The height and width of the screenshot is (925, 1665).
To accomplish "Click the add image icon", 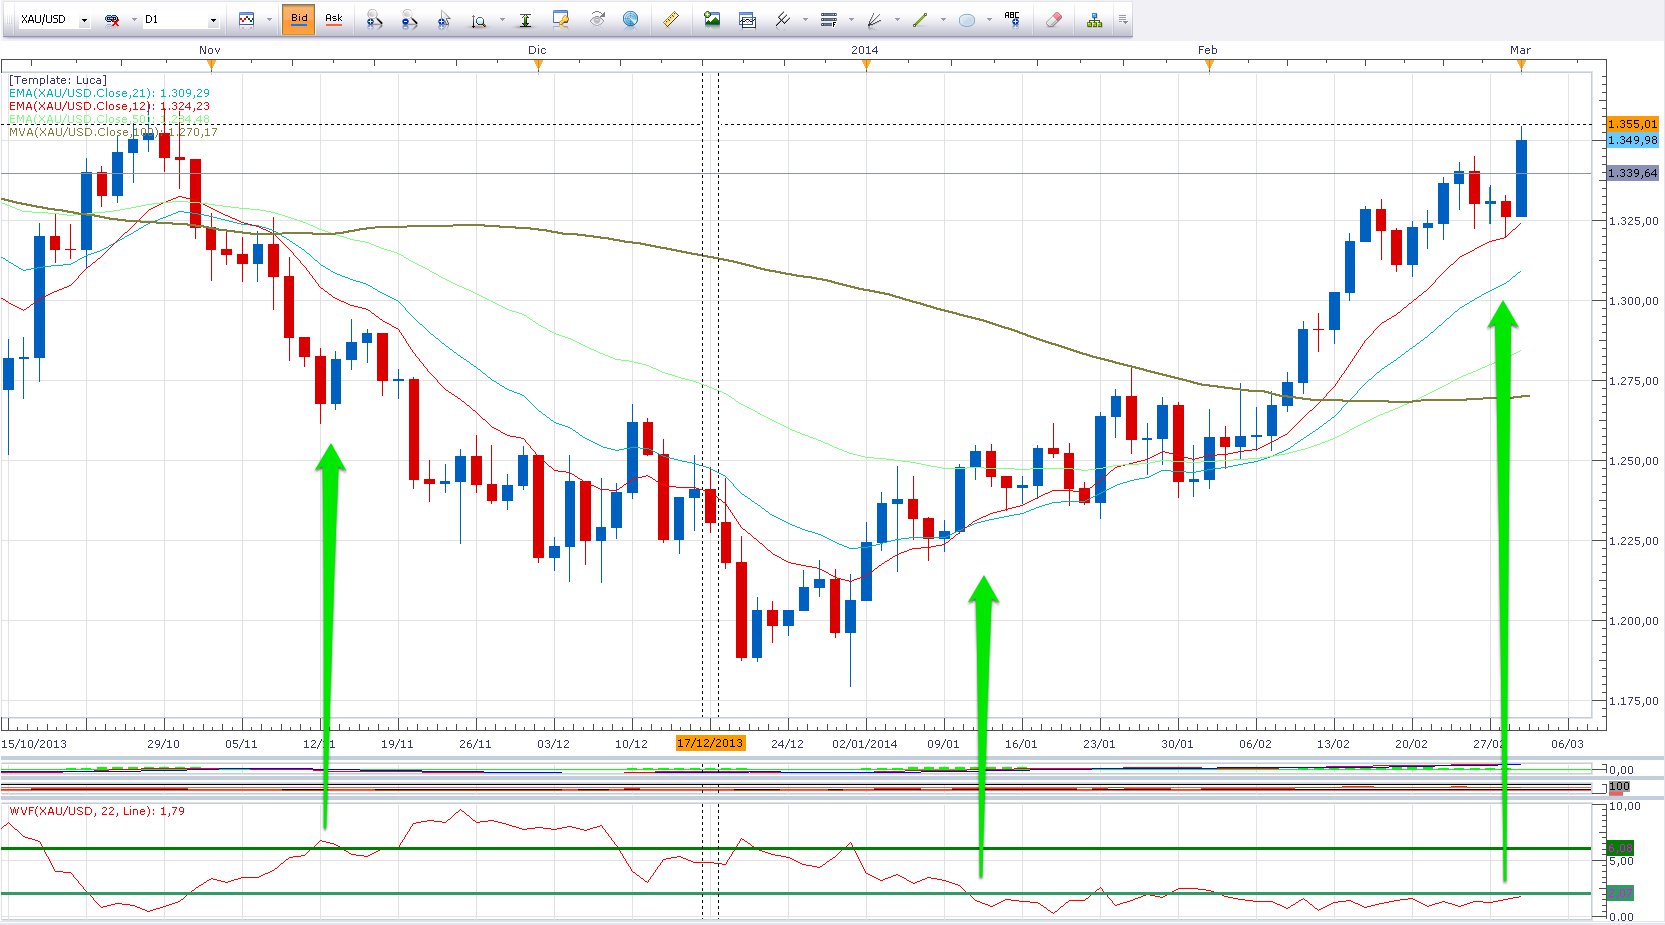I will click(712, 19).
